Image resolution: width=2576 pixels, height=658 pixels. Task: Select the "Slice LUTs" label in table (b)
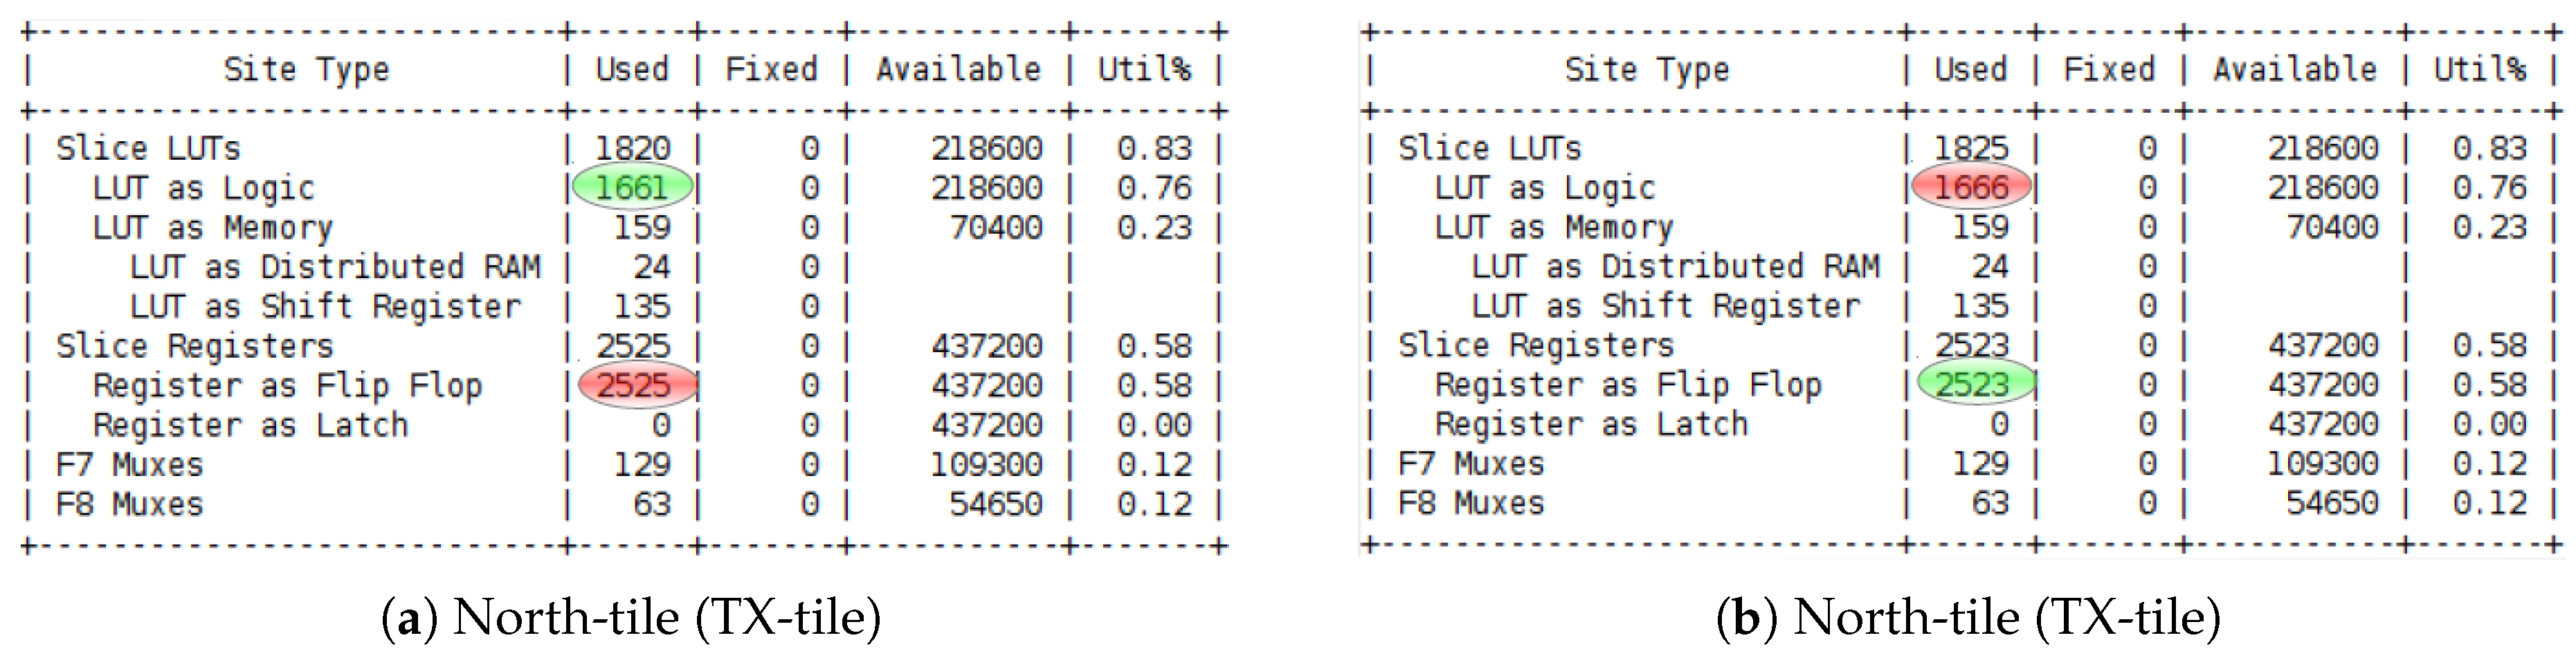pyautogui.click(x=1490, y=148)
